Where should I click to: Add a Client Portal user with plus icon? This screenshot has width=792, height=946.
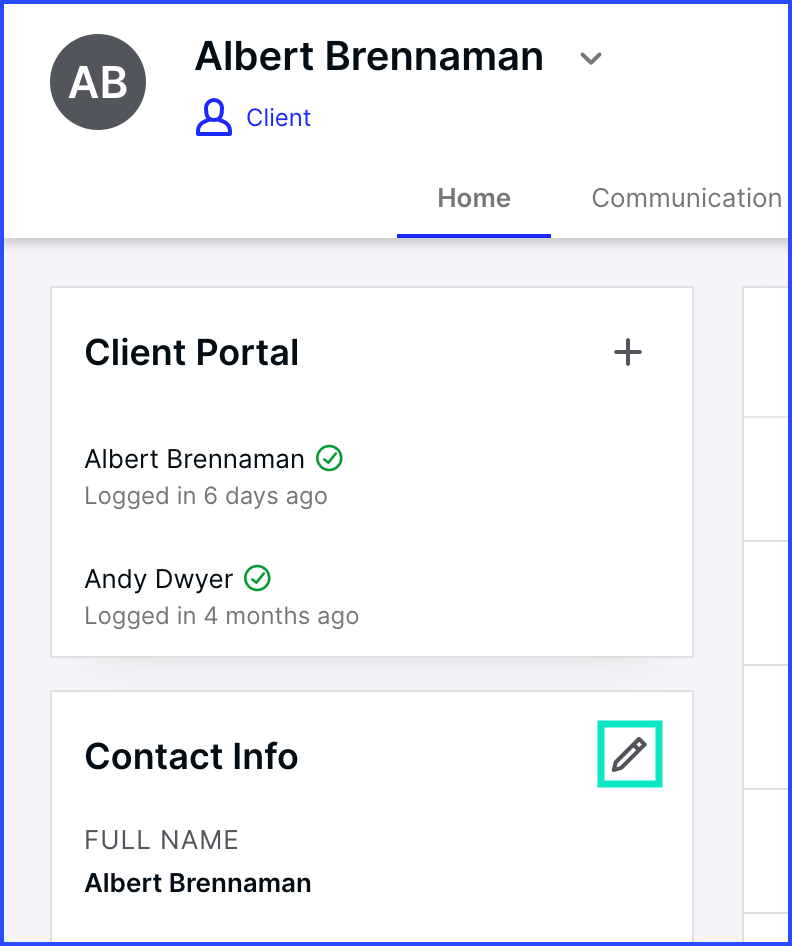[x=628, y=352]
